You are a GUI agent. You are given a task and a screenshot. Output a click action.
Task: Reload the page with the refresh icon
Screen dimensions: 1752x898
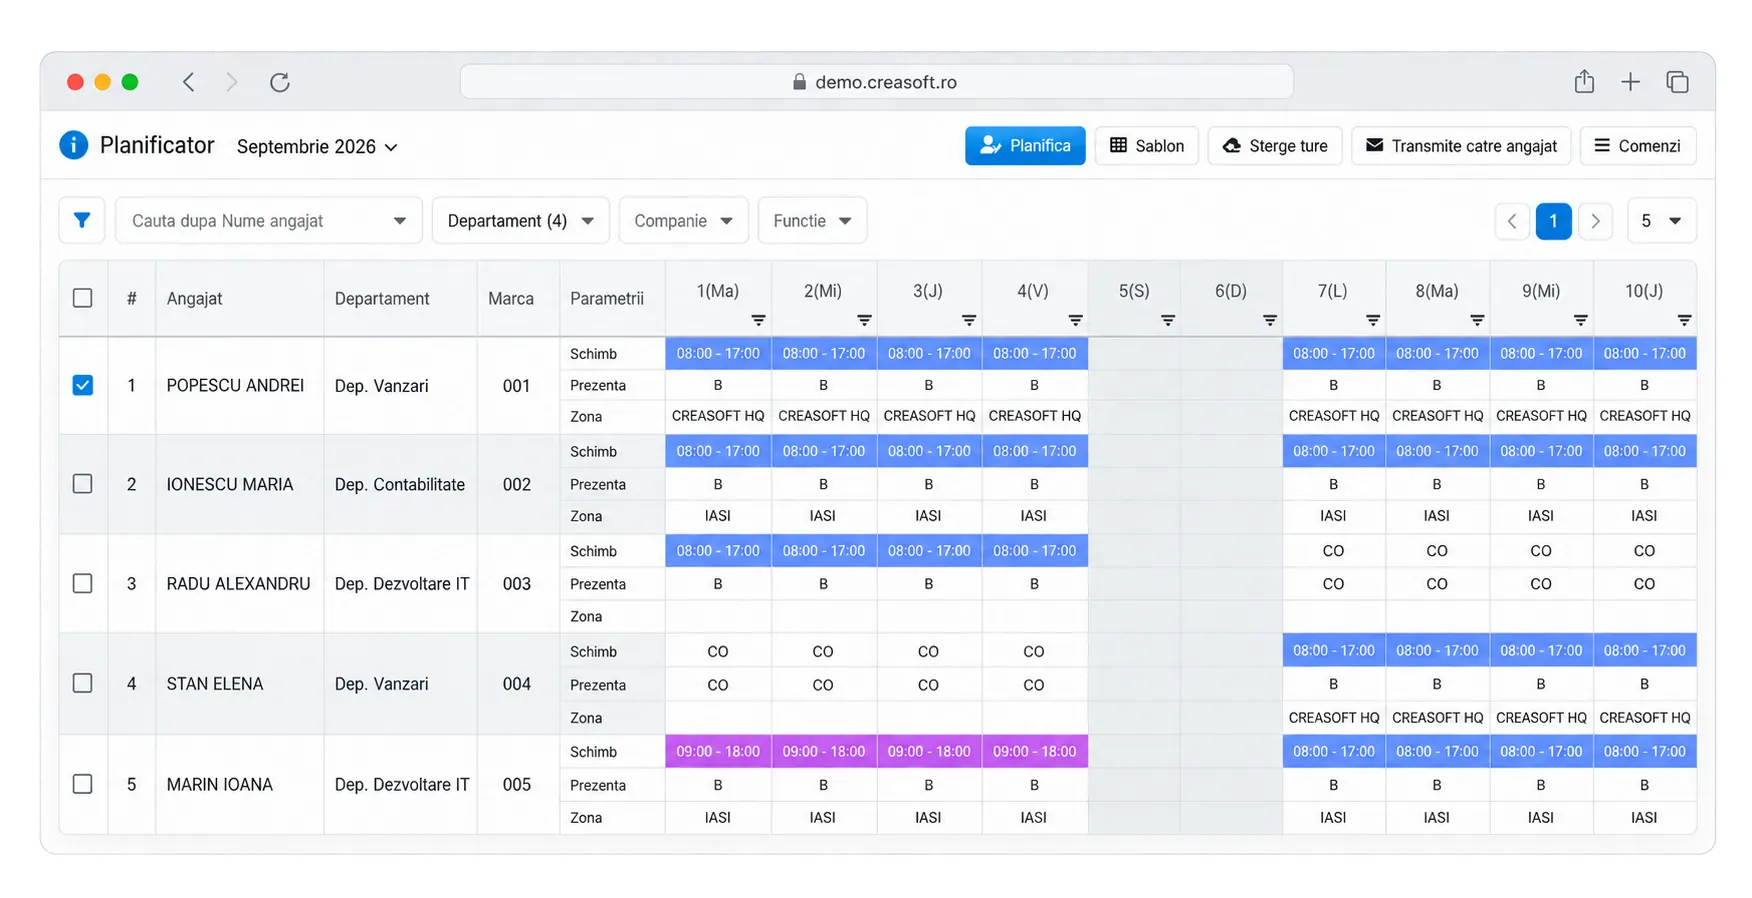[280, 82]
